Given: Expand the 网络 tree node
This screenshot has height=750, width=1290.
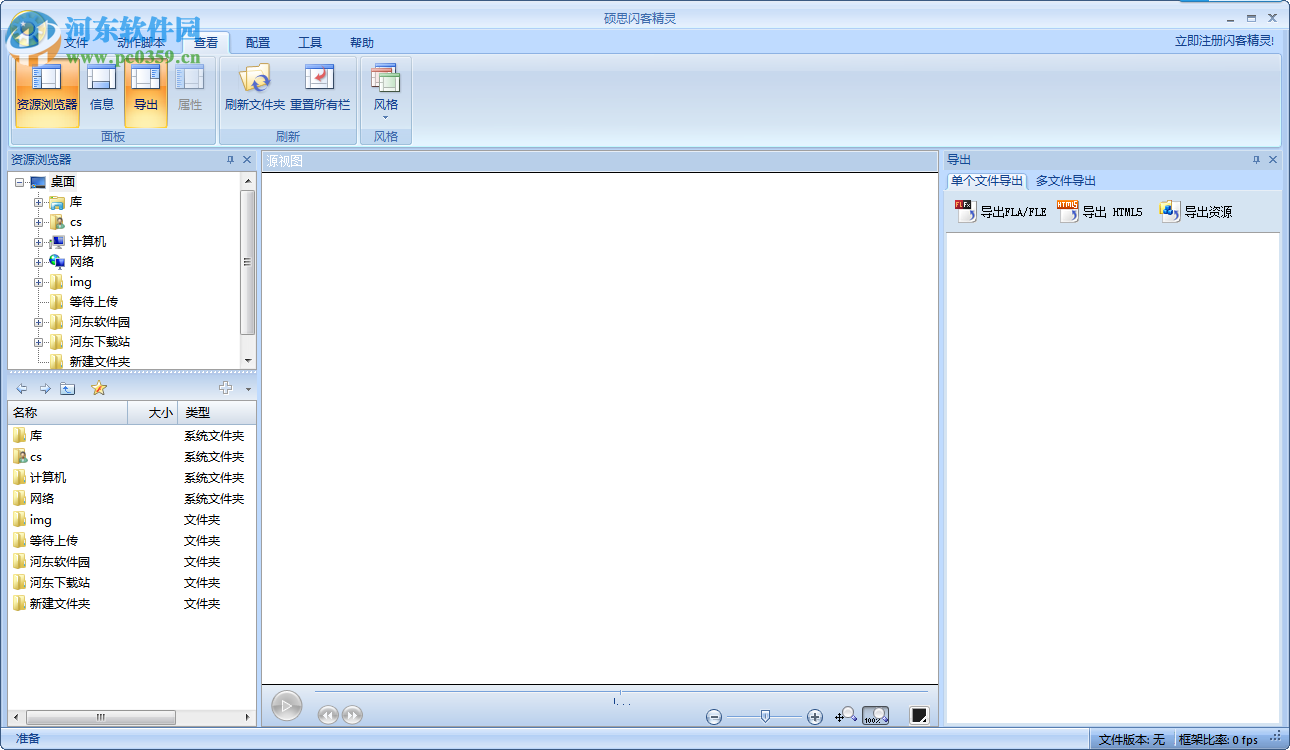Looking at the screenshot, I should coord(39,262).
